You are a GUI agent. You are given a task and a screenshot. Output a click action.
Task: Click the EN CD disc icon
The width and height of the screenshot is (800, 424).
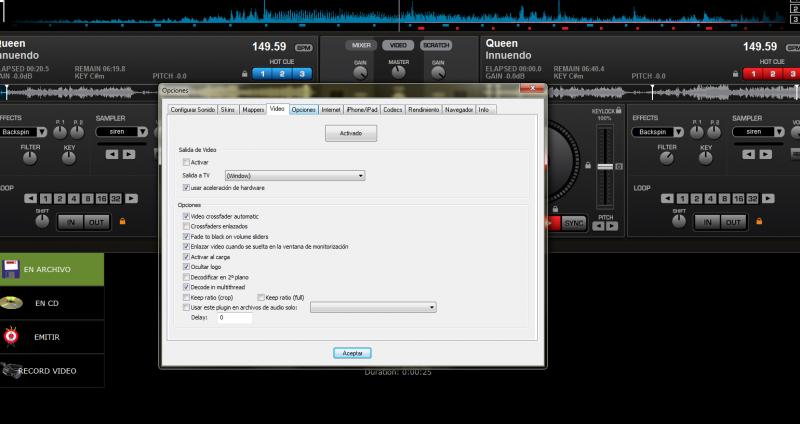tap(11, 302)
